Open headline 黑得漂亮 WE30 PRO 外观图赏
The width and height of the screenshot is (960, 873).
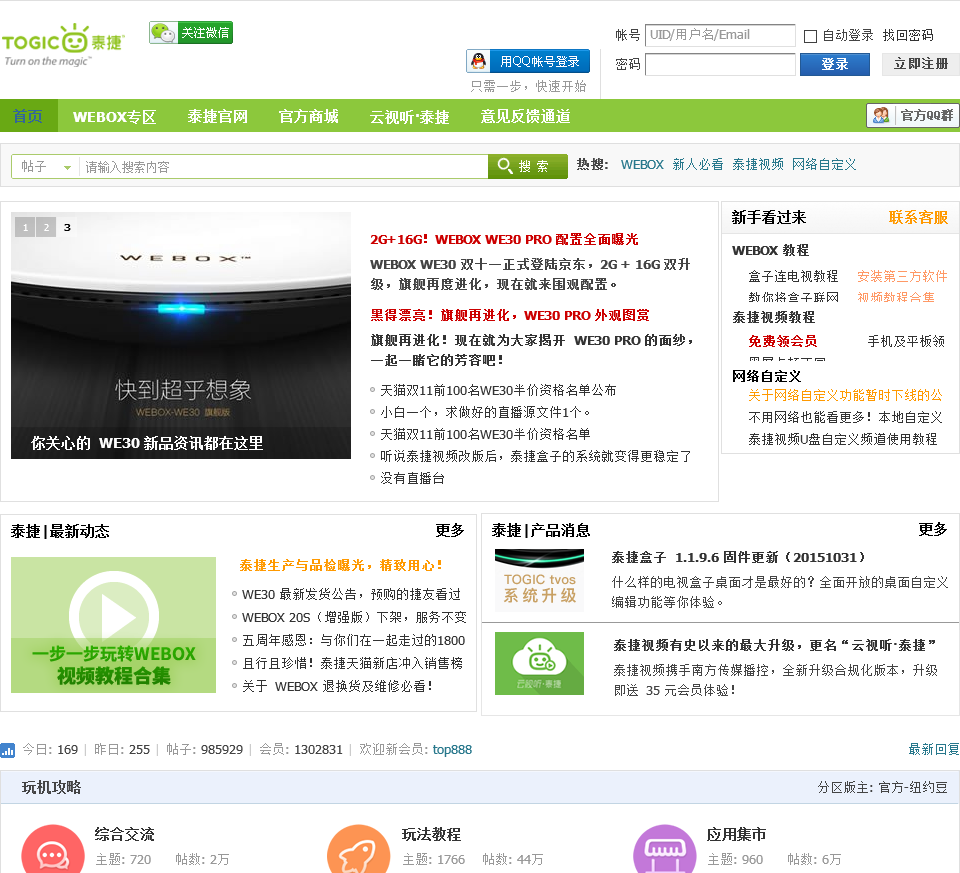pyautogui.click(x=510, y=315)
